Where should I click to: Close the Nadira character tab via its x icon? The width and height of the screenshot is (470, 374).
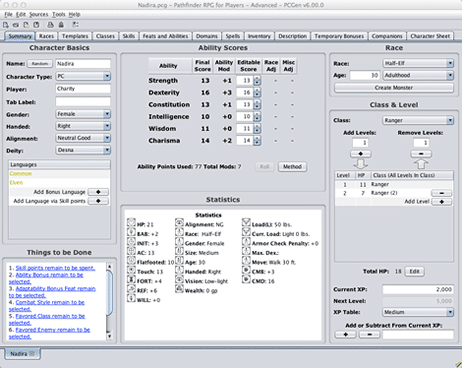[x=32, y=353]
